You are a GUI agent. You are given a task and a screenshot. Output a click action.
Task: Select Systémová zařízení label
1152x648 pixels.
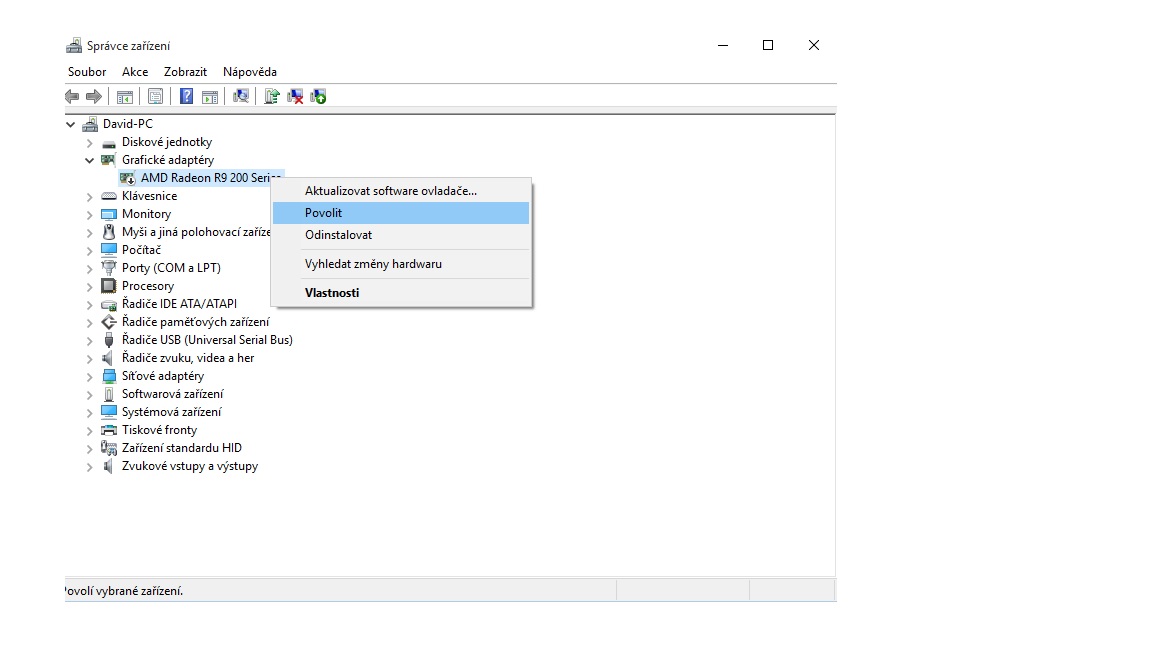coord(171,412)
